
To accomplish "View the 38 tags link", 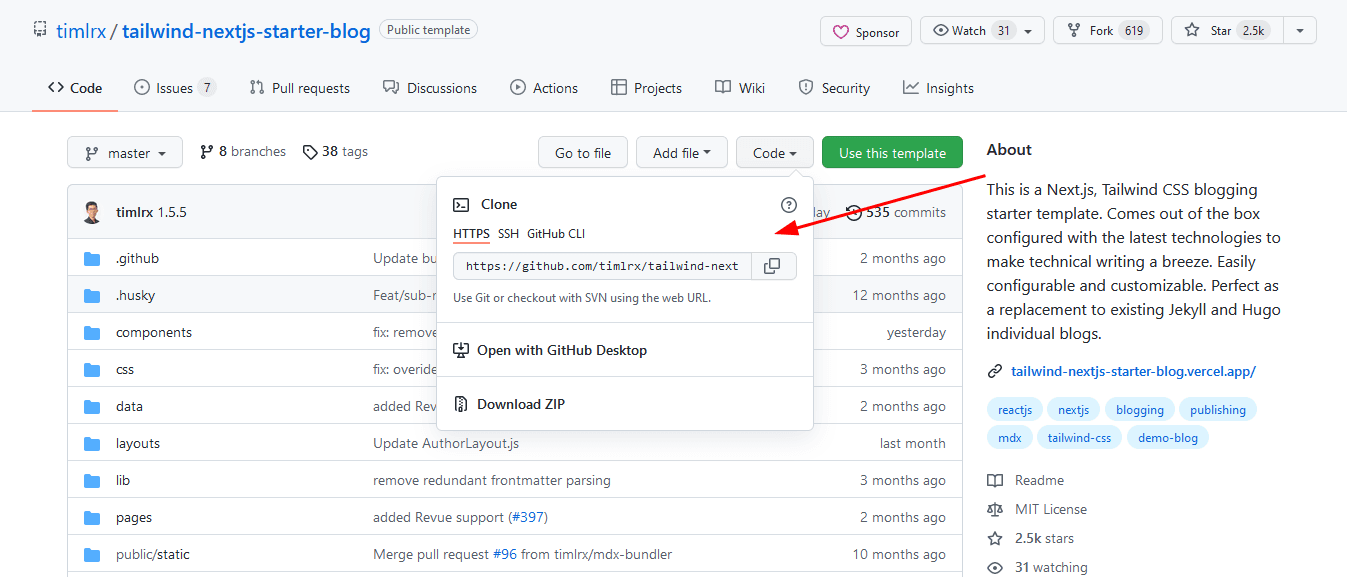I will point(335,152).
